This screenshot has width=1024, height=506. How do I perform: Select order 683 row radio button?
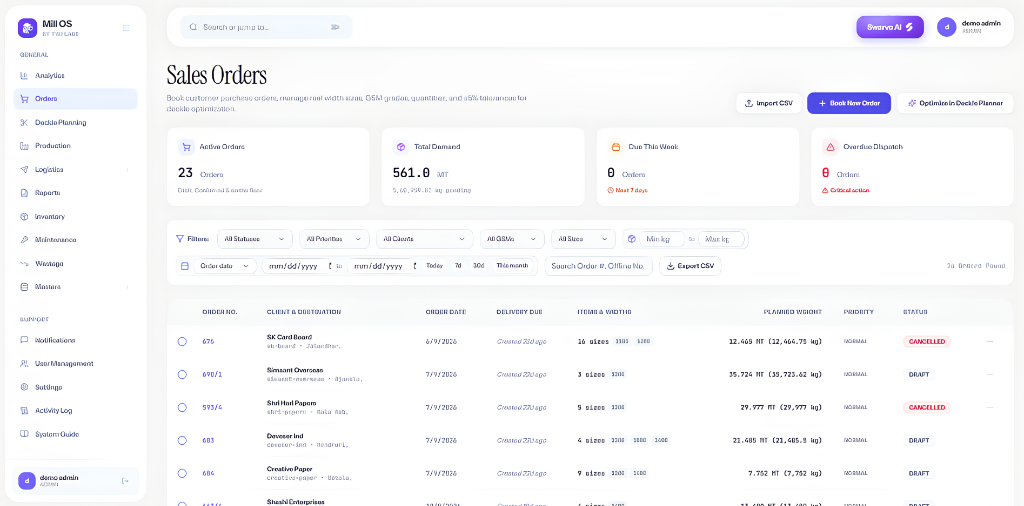[182, 440]
